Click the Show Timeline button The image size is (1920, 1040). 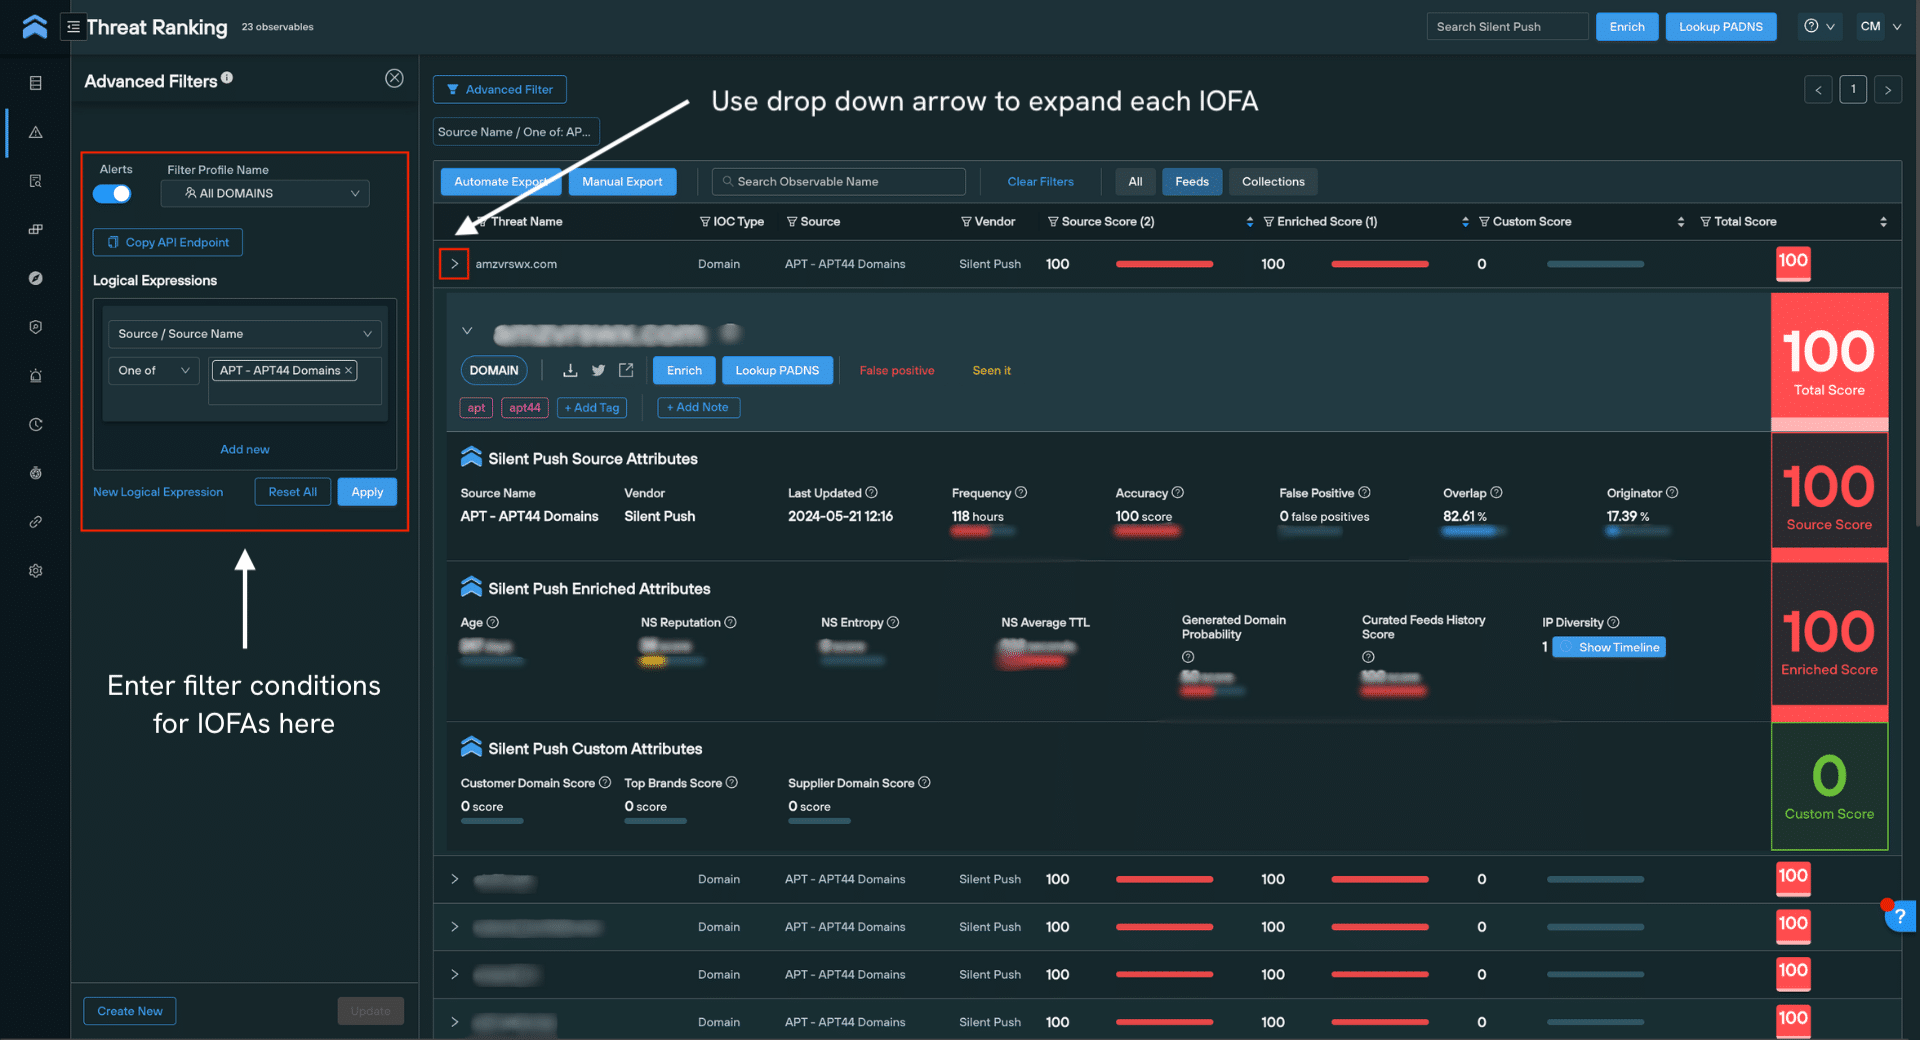tap(1609, 647)
